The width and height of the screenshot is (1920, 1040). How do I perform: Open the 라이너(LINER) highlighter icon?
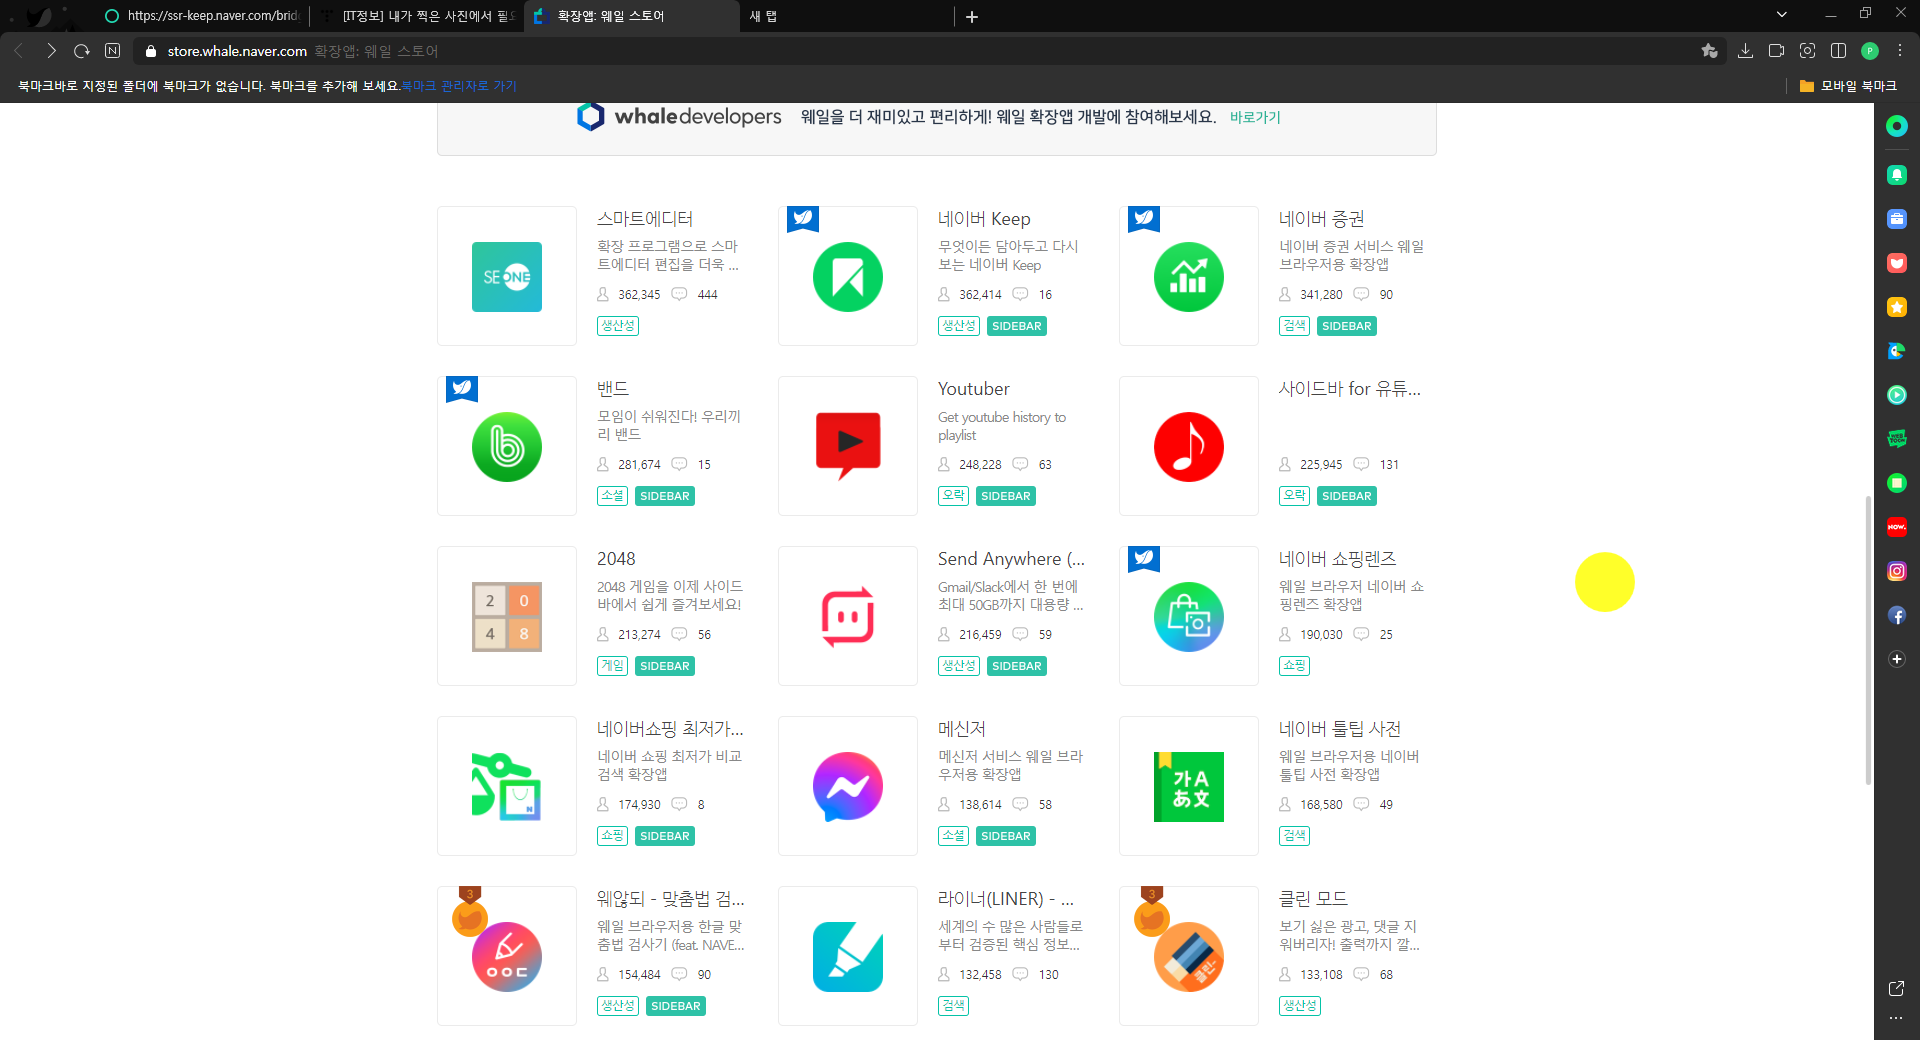[x=848, y=957]
